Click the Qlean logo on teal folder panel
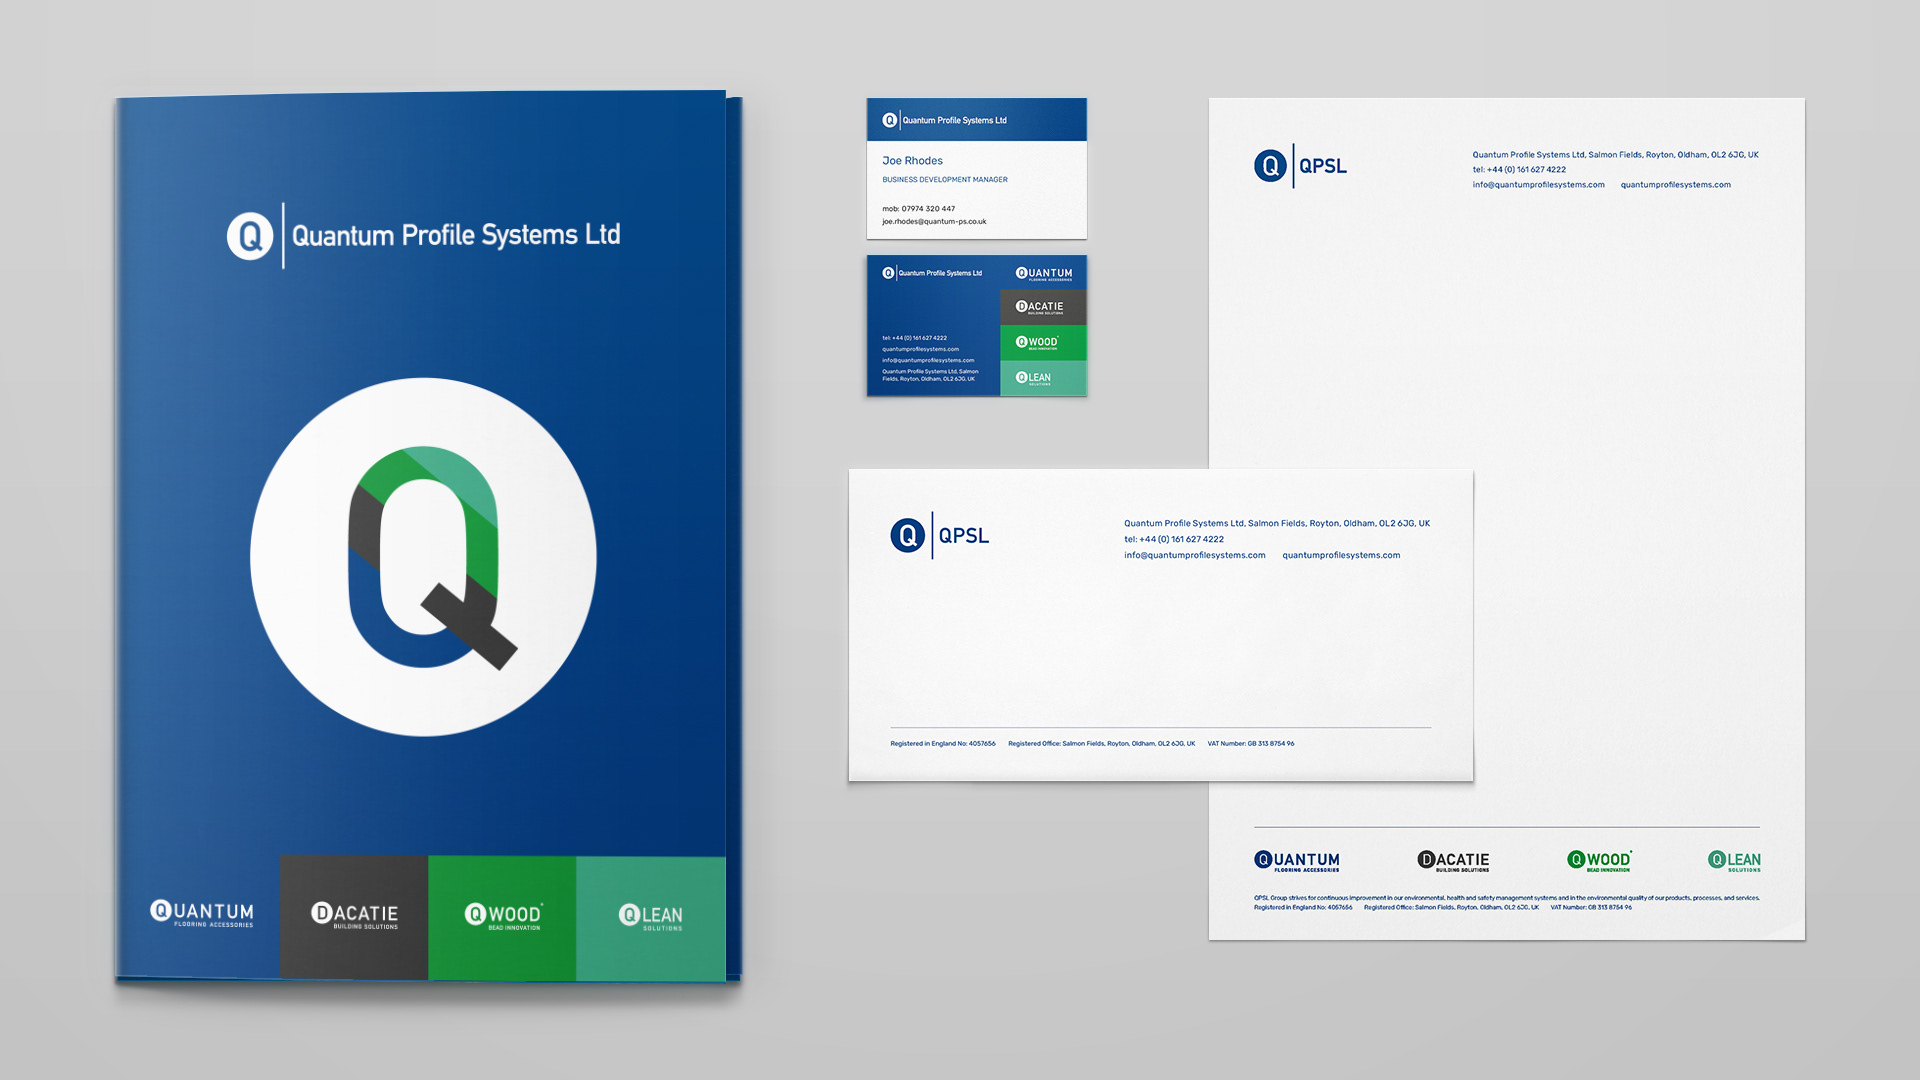 click(651, 916)
